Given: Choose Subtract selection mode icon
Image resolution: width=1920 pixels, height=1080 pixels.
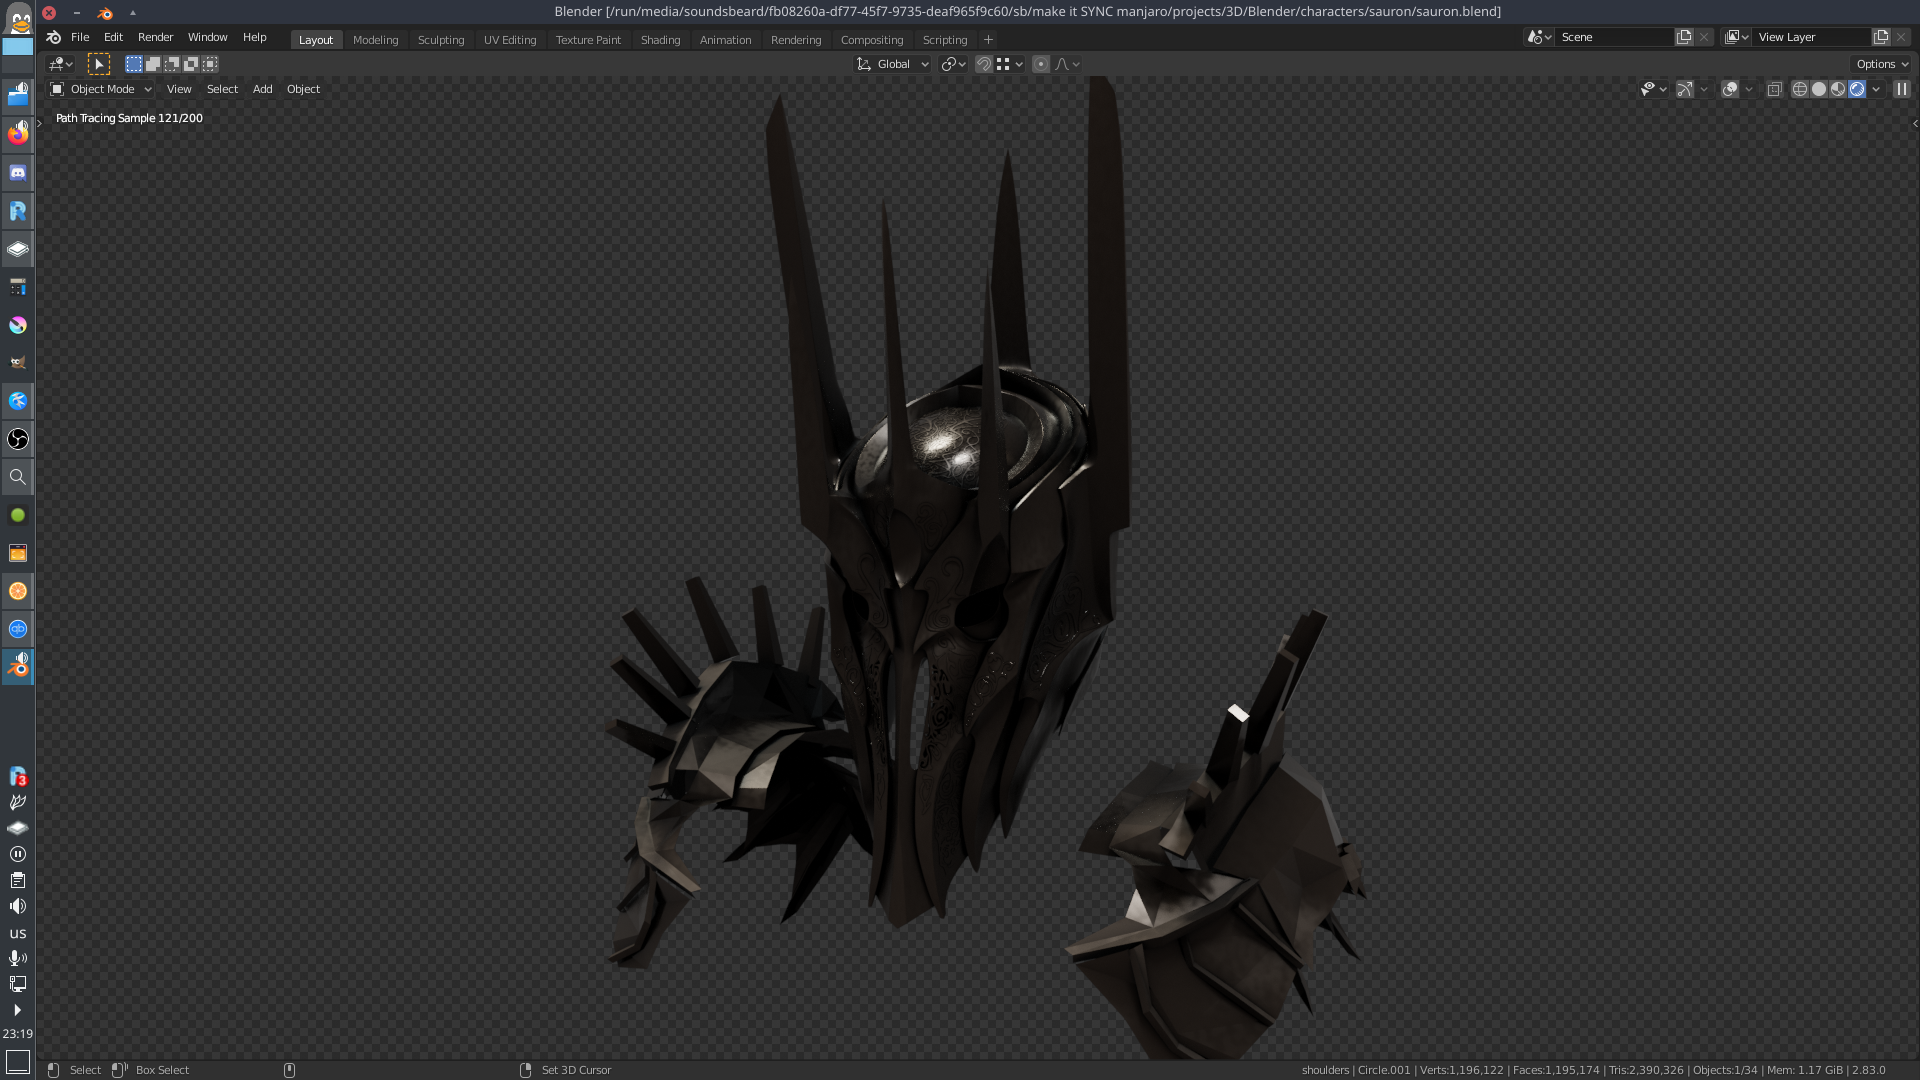Looking at the screenshot, I should (x=172, y=64).
